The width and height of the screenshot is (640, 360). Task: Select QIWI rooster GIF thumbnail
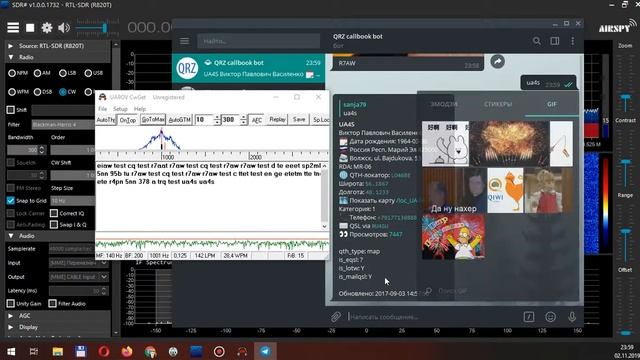[505, 190]
